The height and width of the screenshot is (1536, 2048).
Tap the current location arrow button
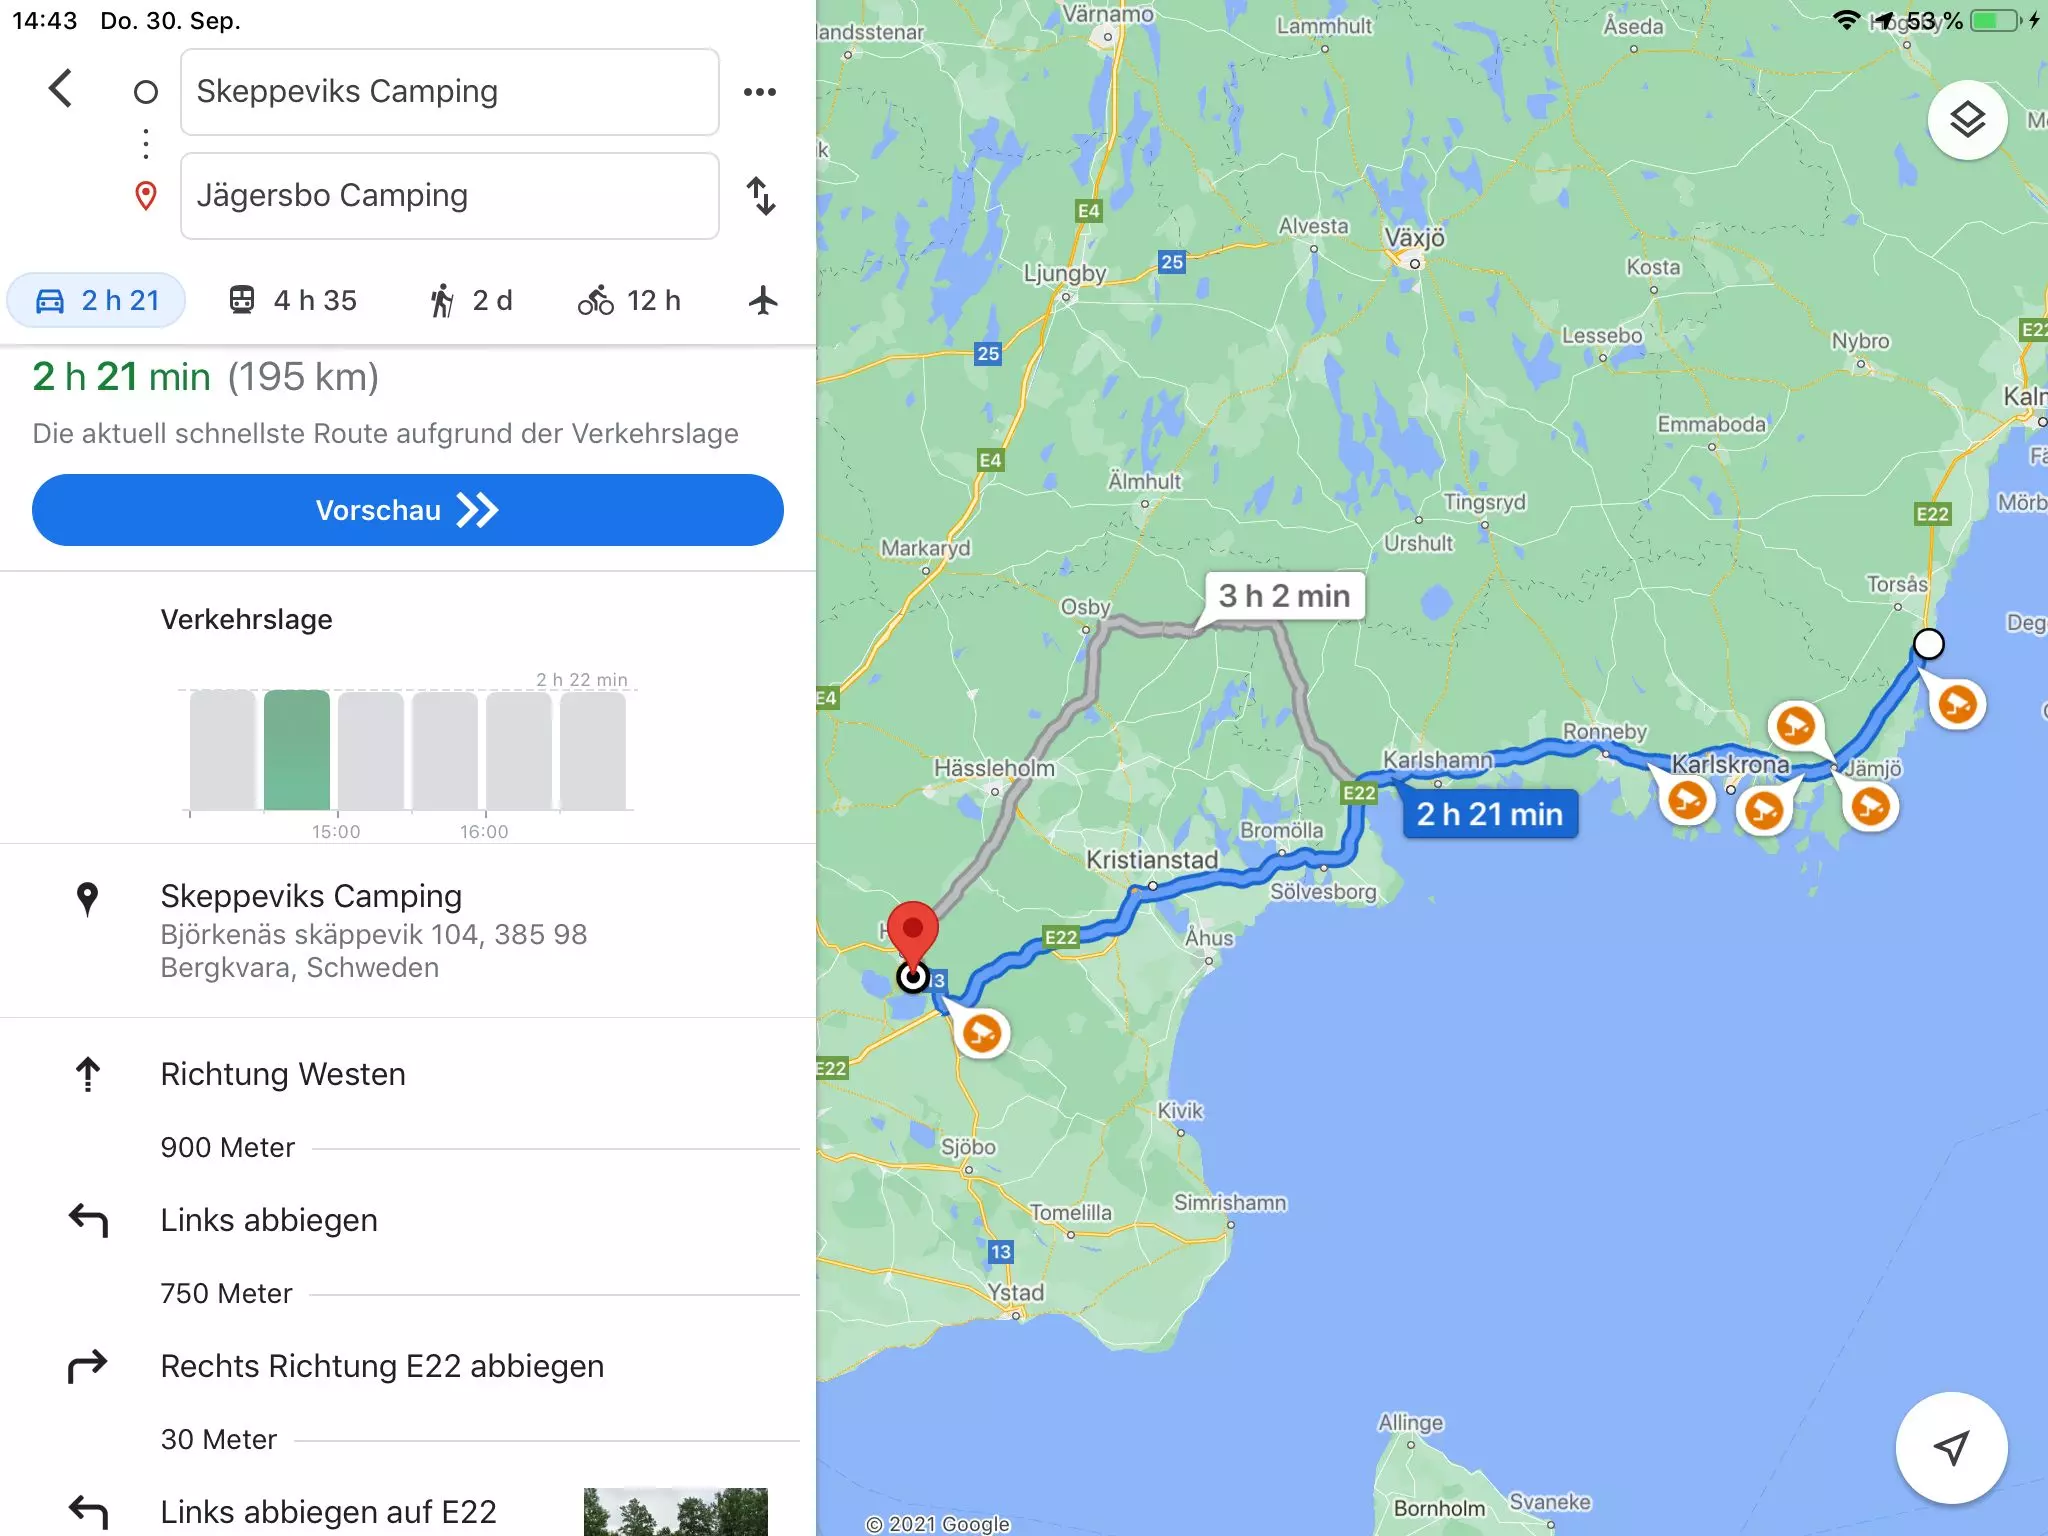coord(1951,1447)
